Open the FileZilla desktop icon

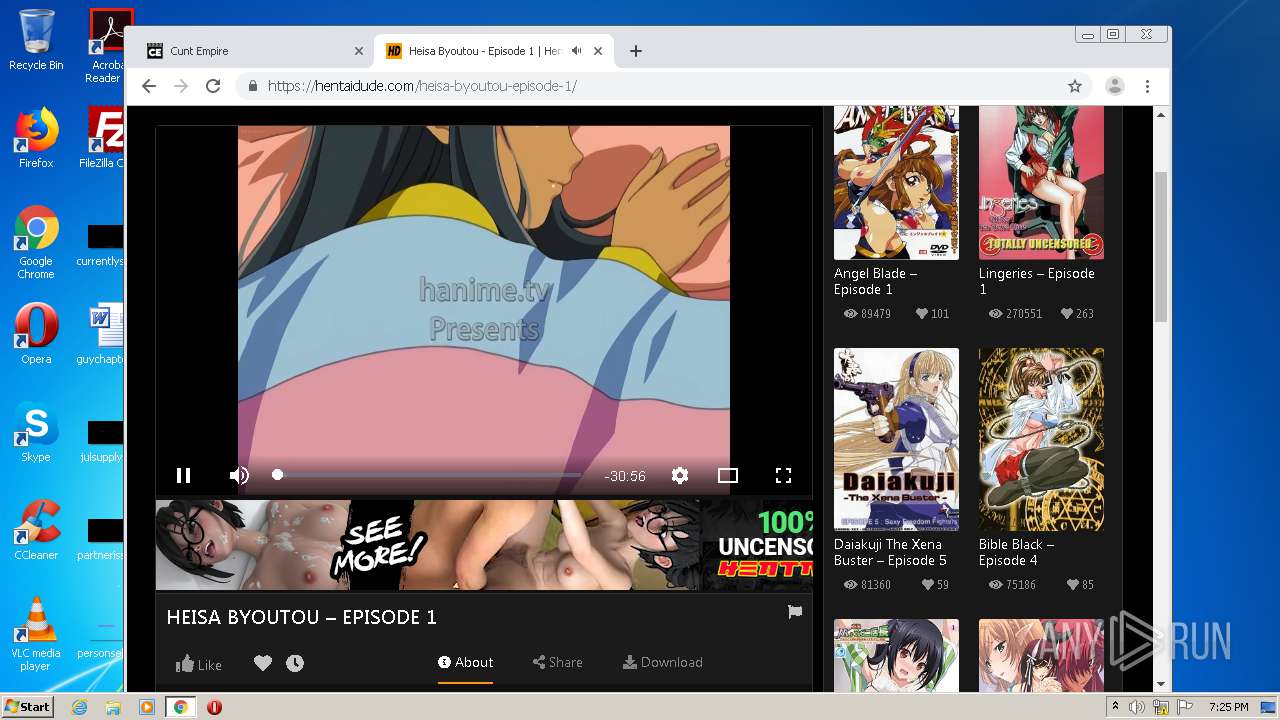(x=104, y=138)
